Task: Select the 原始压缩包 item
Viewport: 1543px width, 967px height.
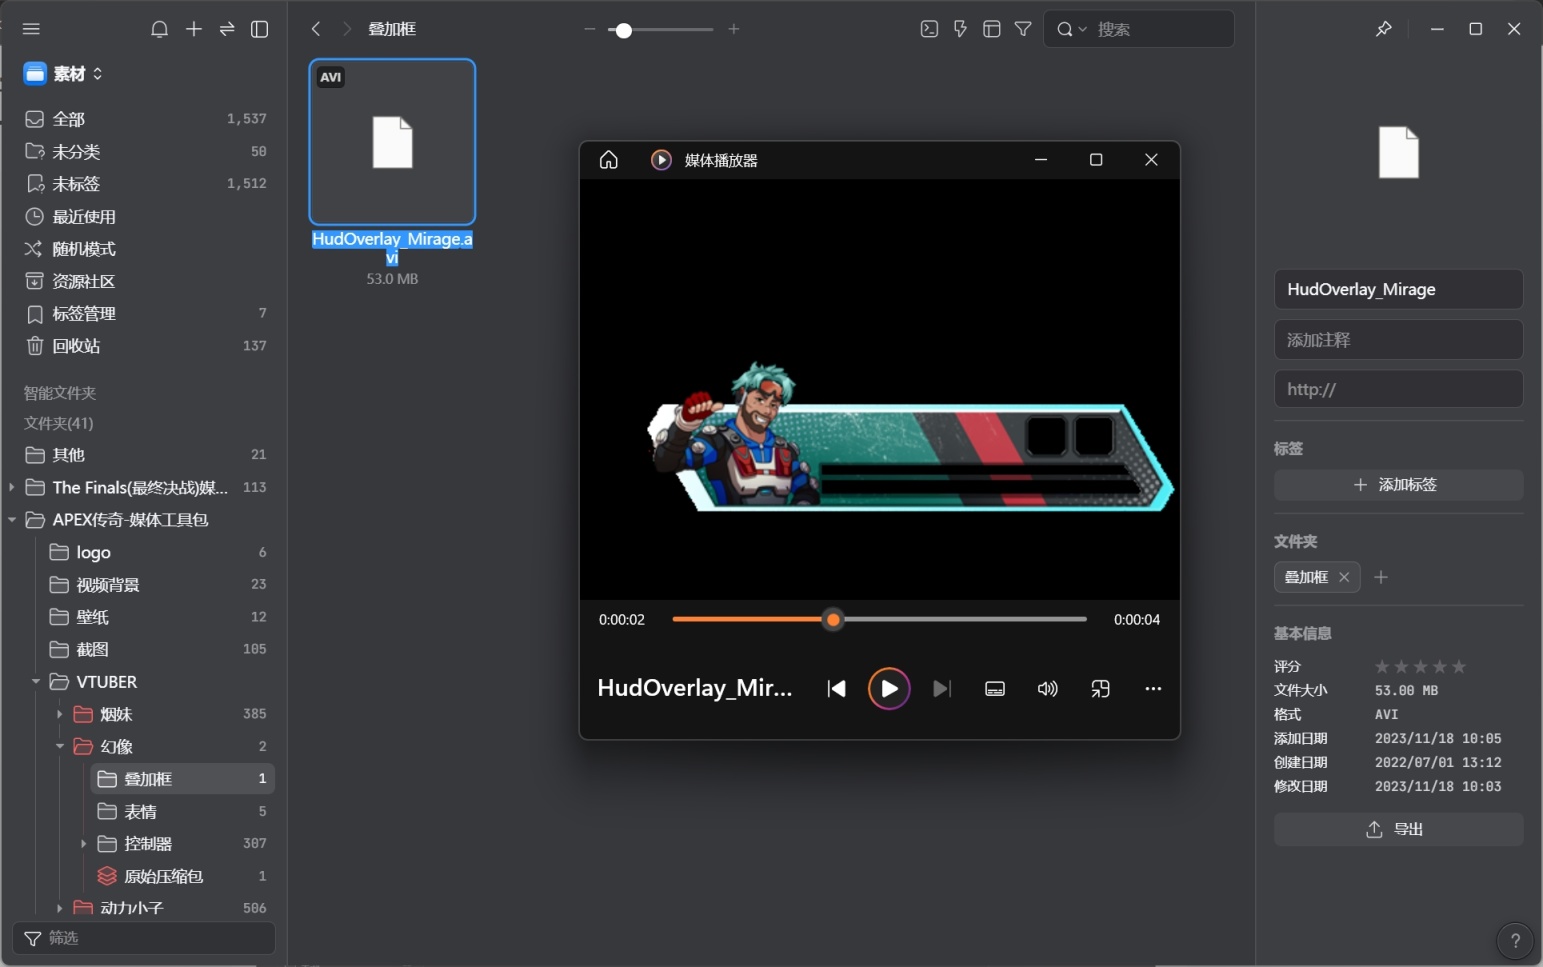Action: [x=181, y=876]
